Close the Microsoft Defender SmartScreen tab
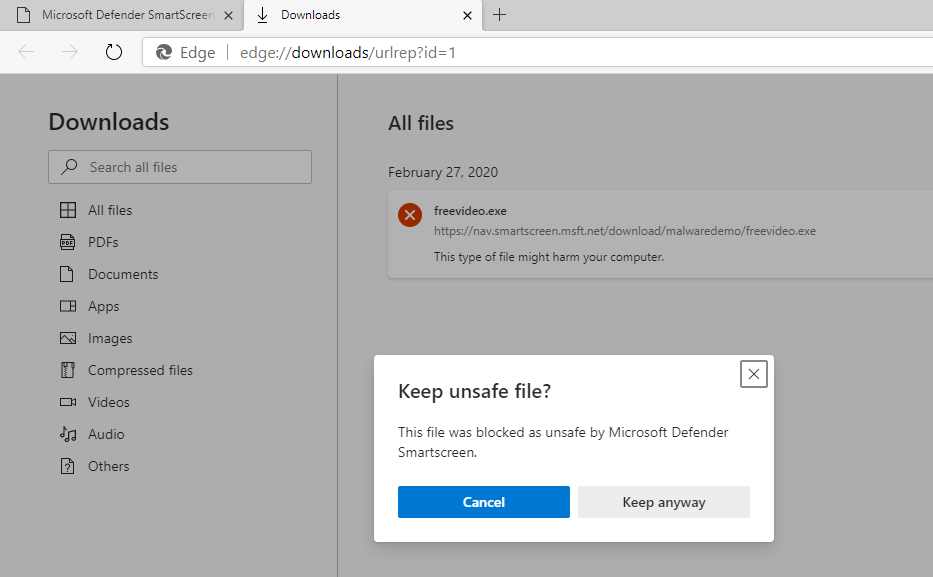Screen dimensions: 933x577 (x=228, y=15)
